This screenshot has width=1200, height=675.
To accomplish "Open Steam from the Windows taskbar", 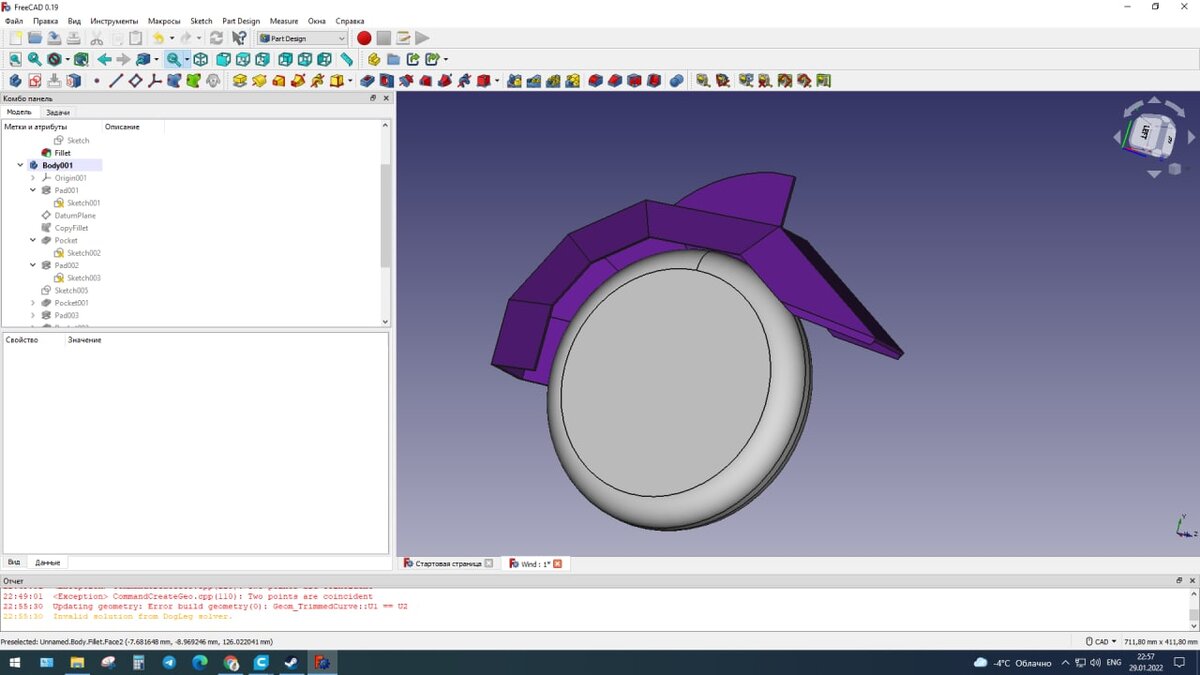I will [x=291, y=662].
